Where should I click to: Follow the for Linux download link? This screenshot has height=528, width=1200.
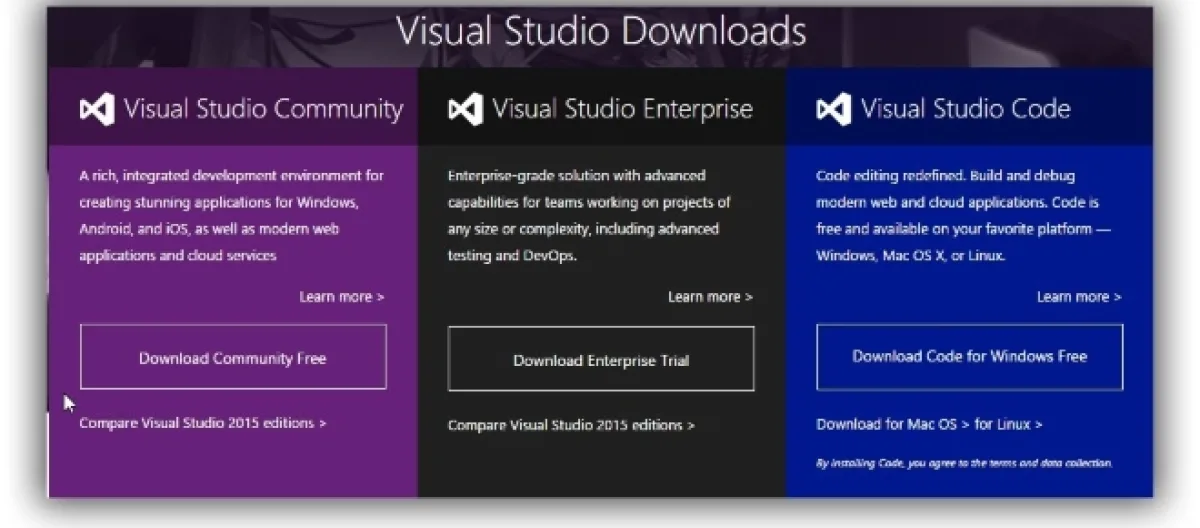1008,424
